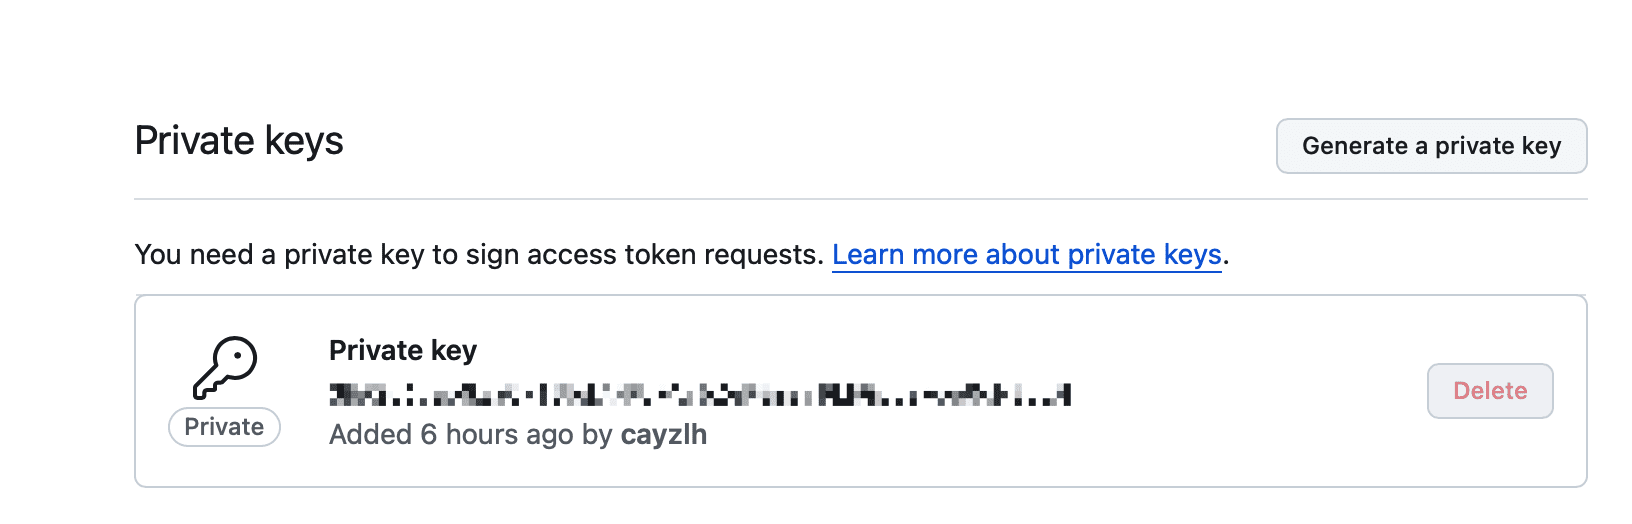Image resolution: width=1632 pixels, height=524 pixels.
Task: Click the word 'keys' in the heading
Action: click(303, 141)
